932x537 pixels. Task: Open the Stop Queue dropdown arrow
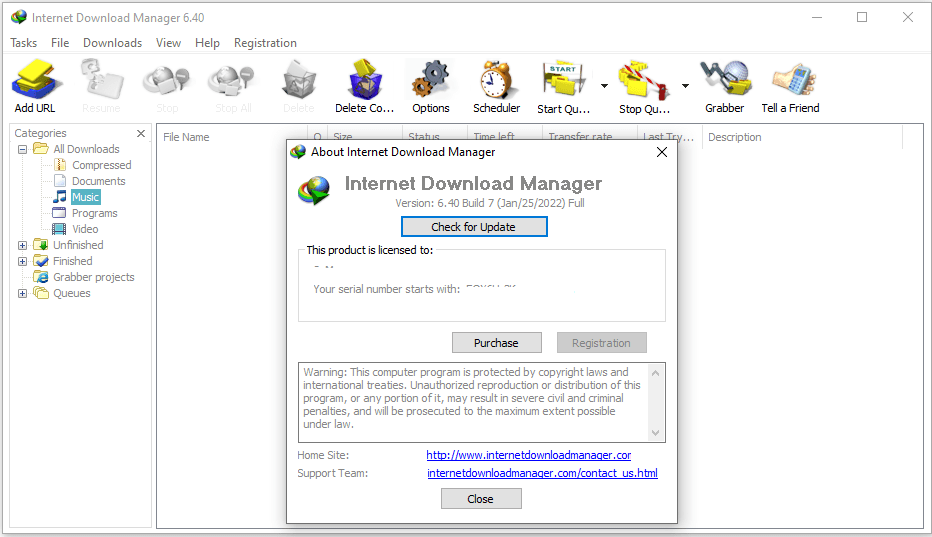[685, 86]
